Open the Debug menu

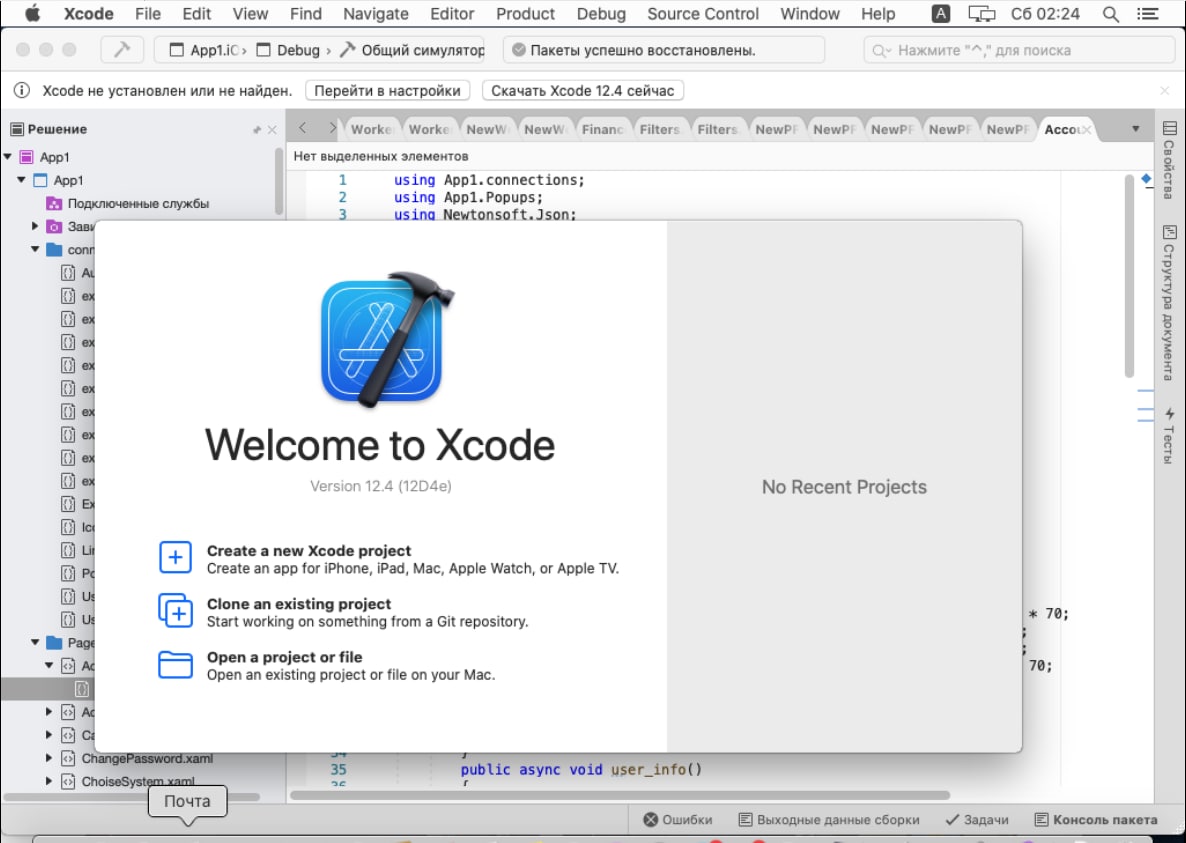pyautogui.click(x=601, y=14)
